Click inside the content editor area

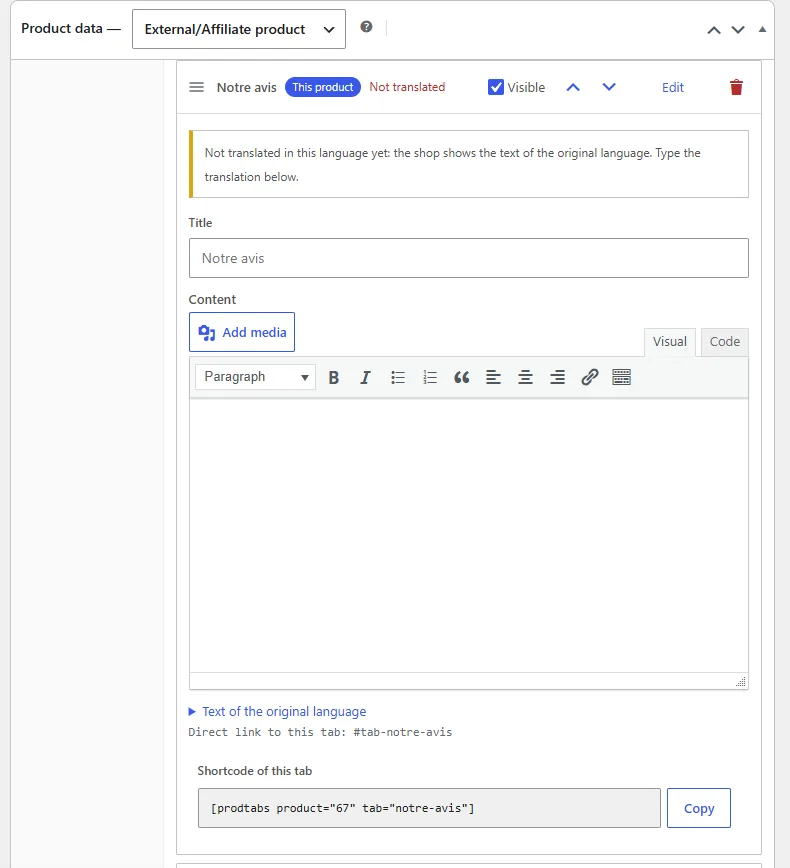tap(469, 535)
